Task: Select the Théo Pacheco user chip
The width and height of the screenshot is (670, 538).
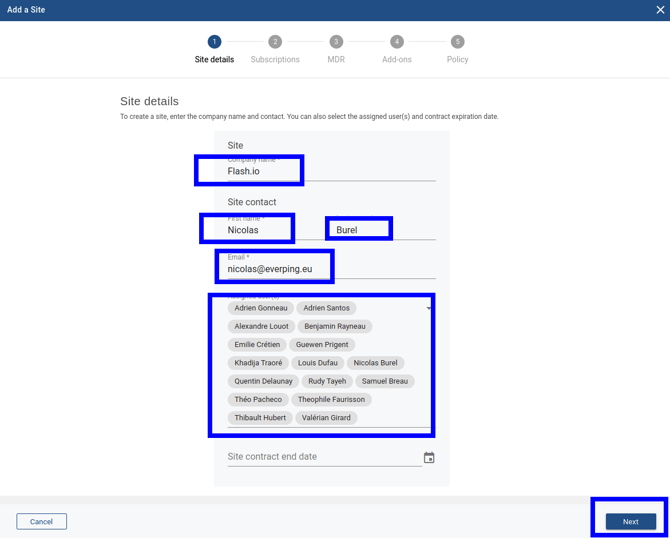Action: [x=258, y=400]
